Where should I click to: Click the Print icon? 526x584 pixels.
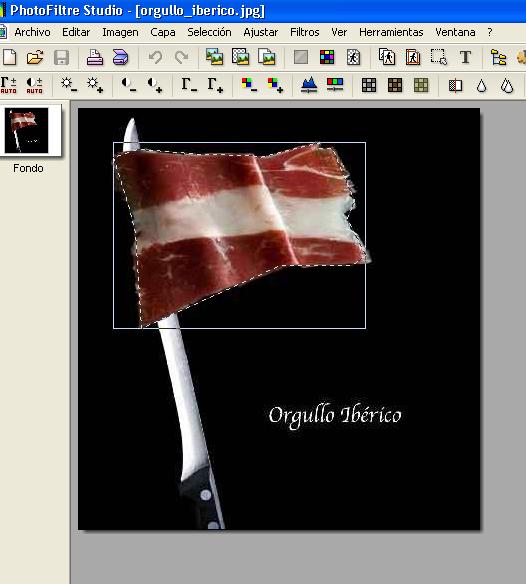point(95,57)
